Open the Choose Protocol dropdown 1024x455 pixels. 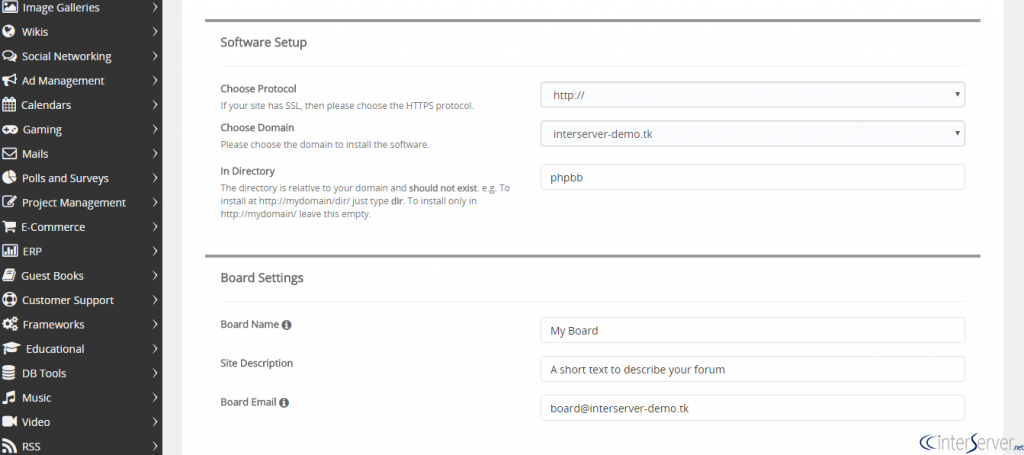tap(752, 95)
